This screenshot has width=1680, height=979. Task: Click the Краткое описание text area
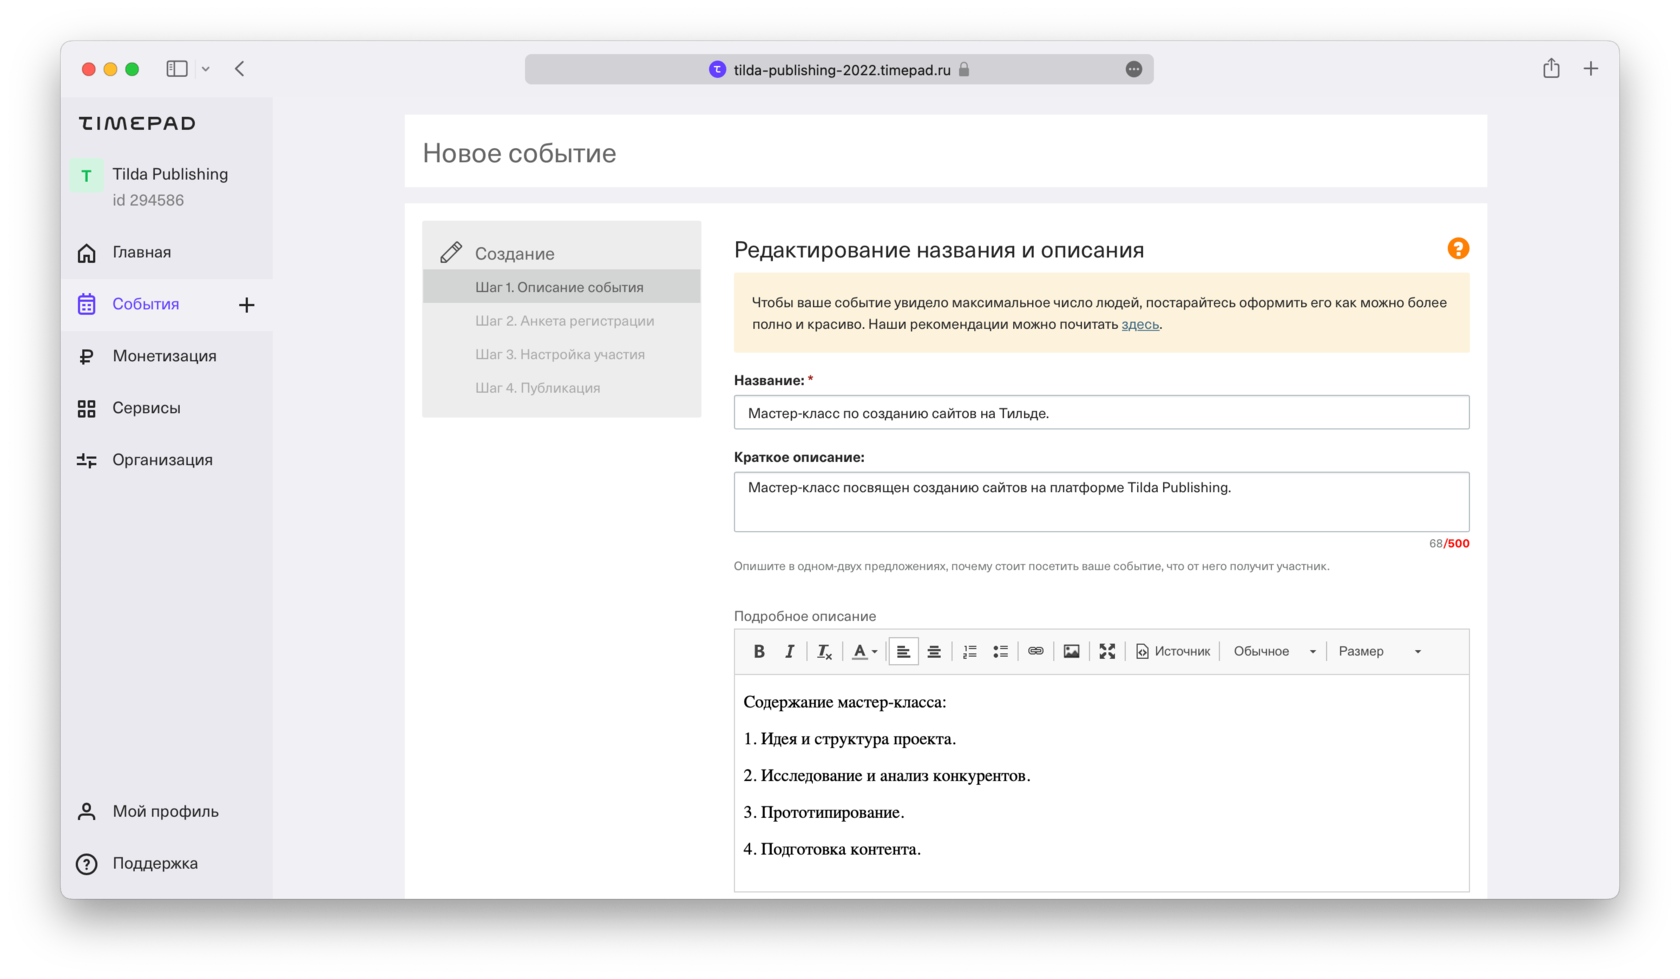(1101, 502)
